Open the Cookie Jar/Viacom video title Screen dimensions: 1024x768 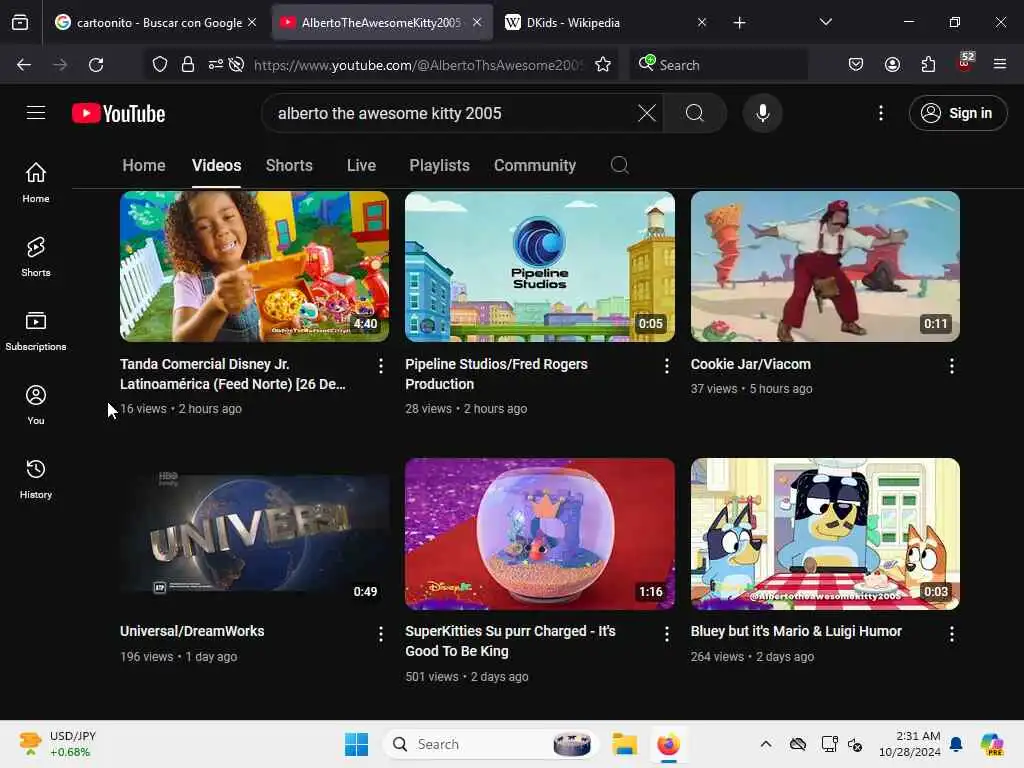[750, 364]
